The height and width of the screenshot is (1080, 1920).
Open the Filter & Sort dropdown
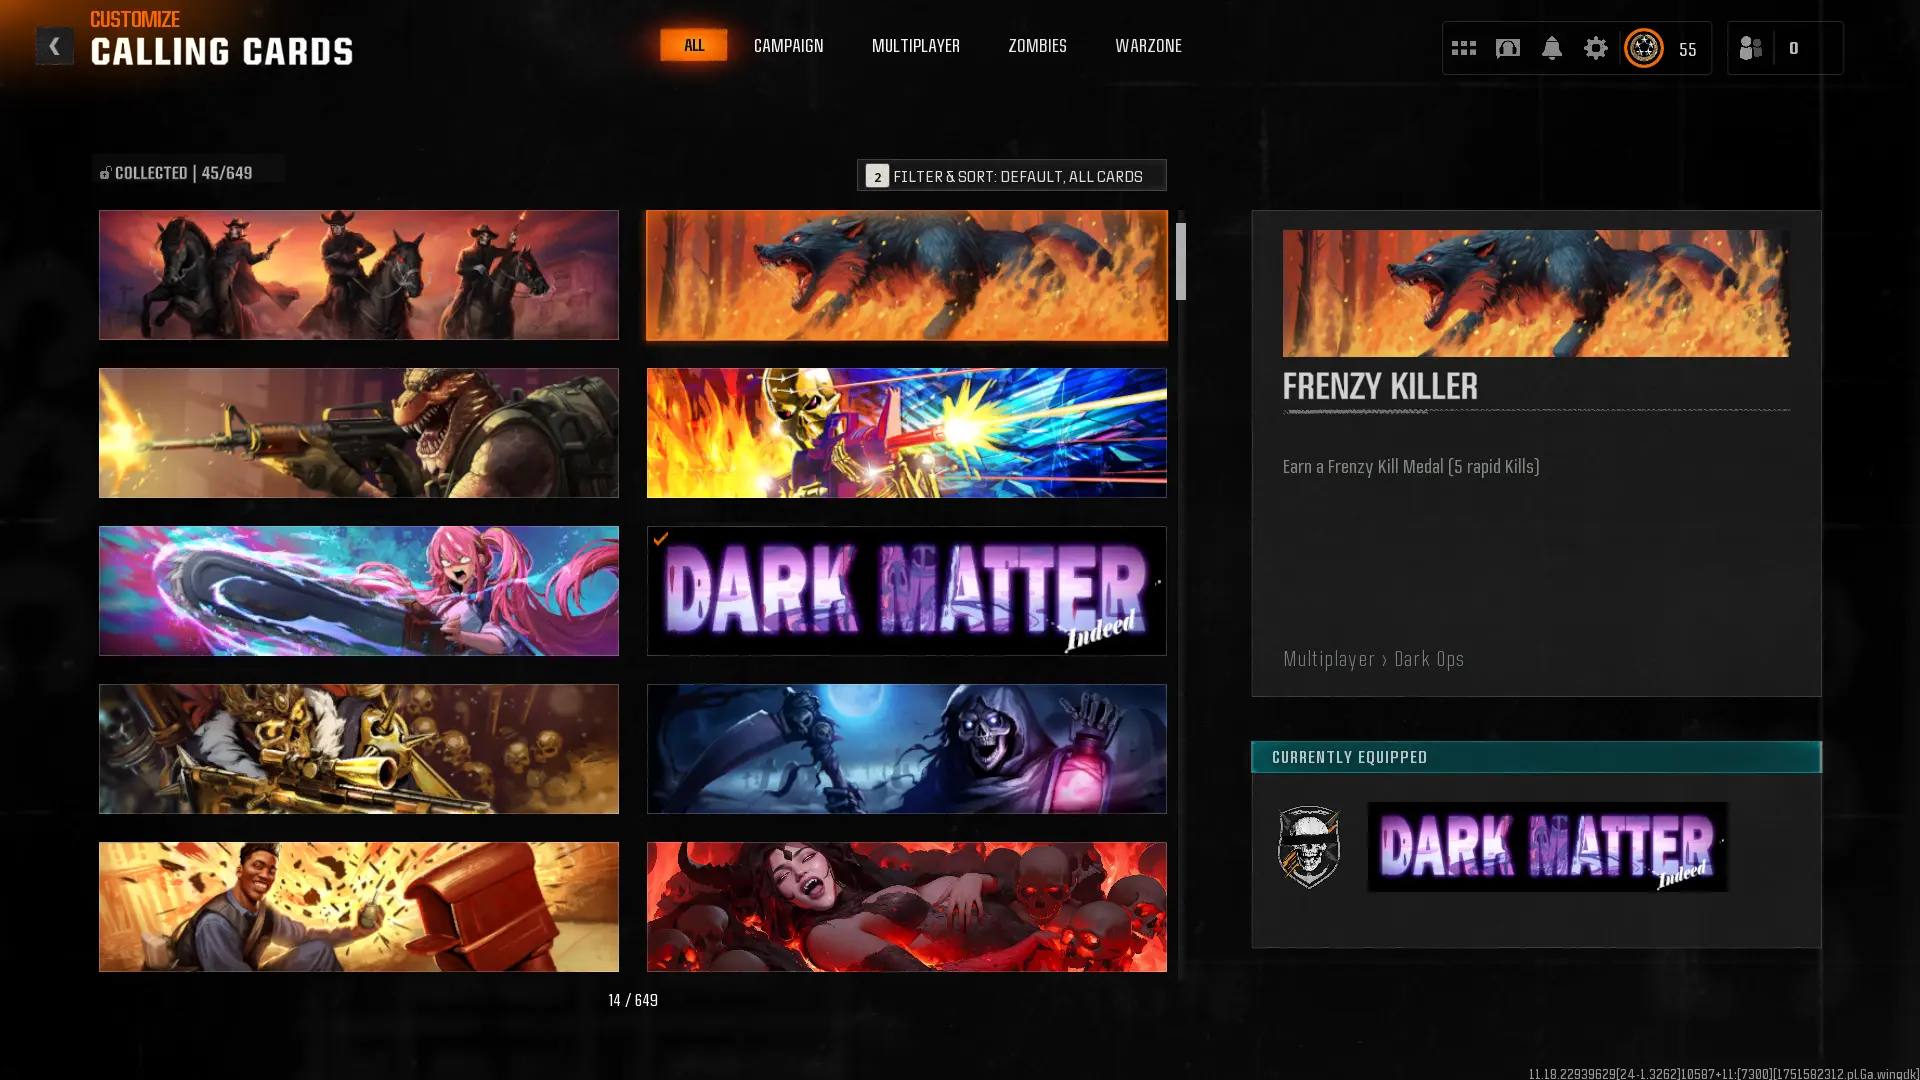(1011, 176)
